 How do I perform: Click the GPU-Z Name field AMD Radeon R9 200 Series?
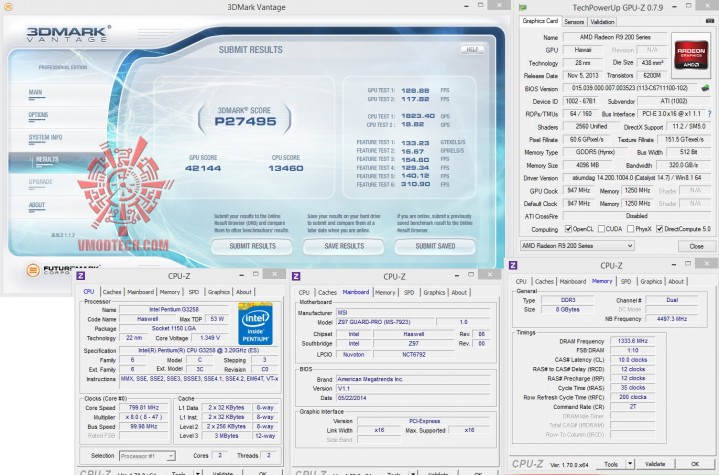615,37
